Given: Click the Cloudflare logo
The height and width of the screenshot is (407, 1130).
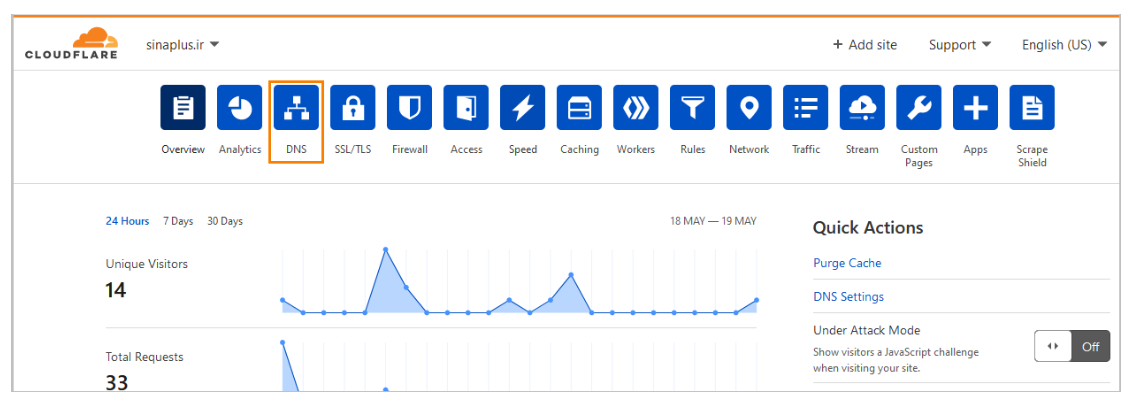Looking at the screenshot, I should pos(71,45).
